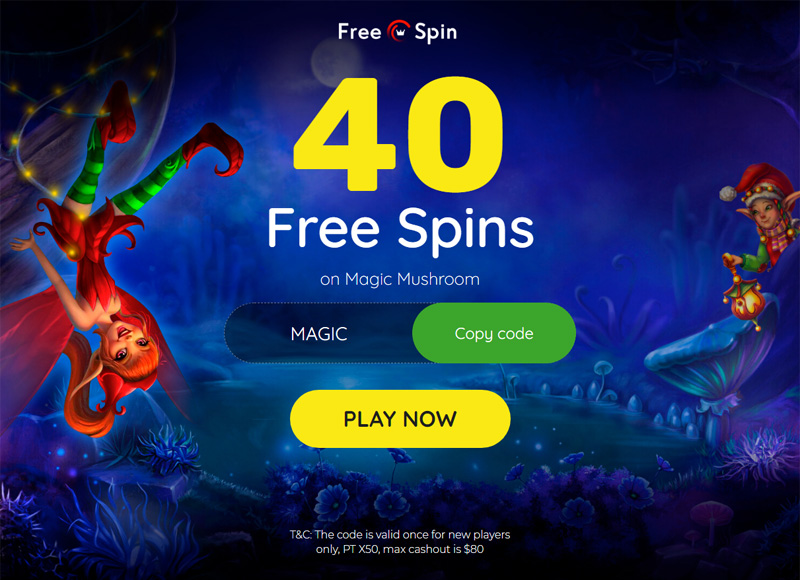Screen dimensions: 800x580
Task: Select the MAGIC promo code field
Action: [319, 333]
